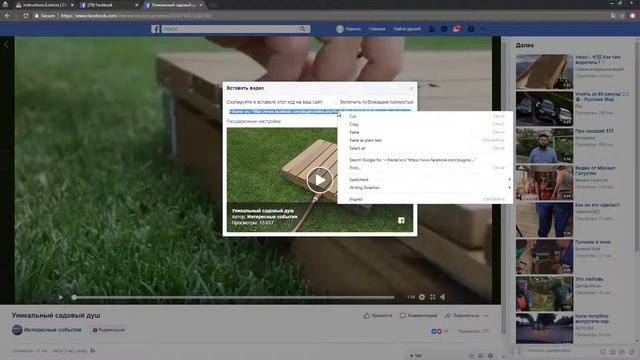Open the Расширенные настройки link

pos(253,121)
